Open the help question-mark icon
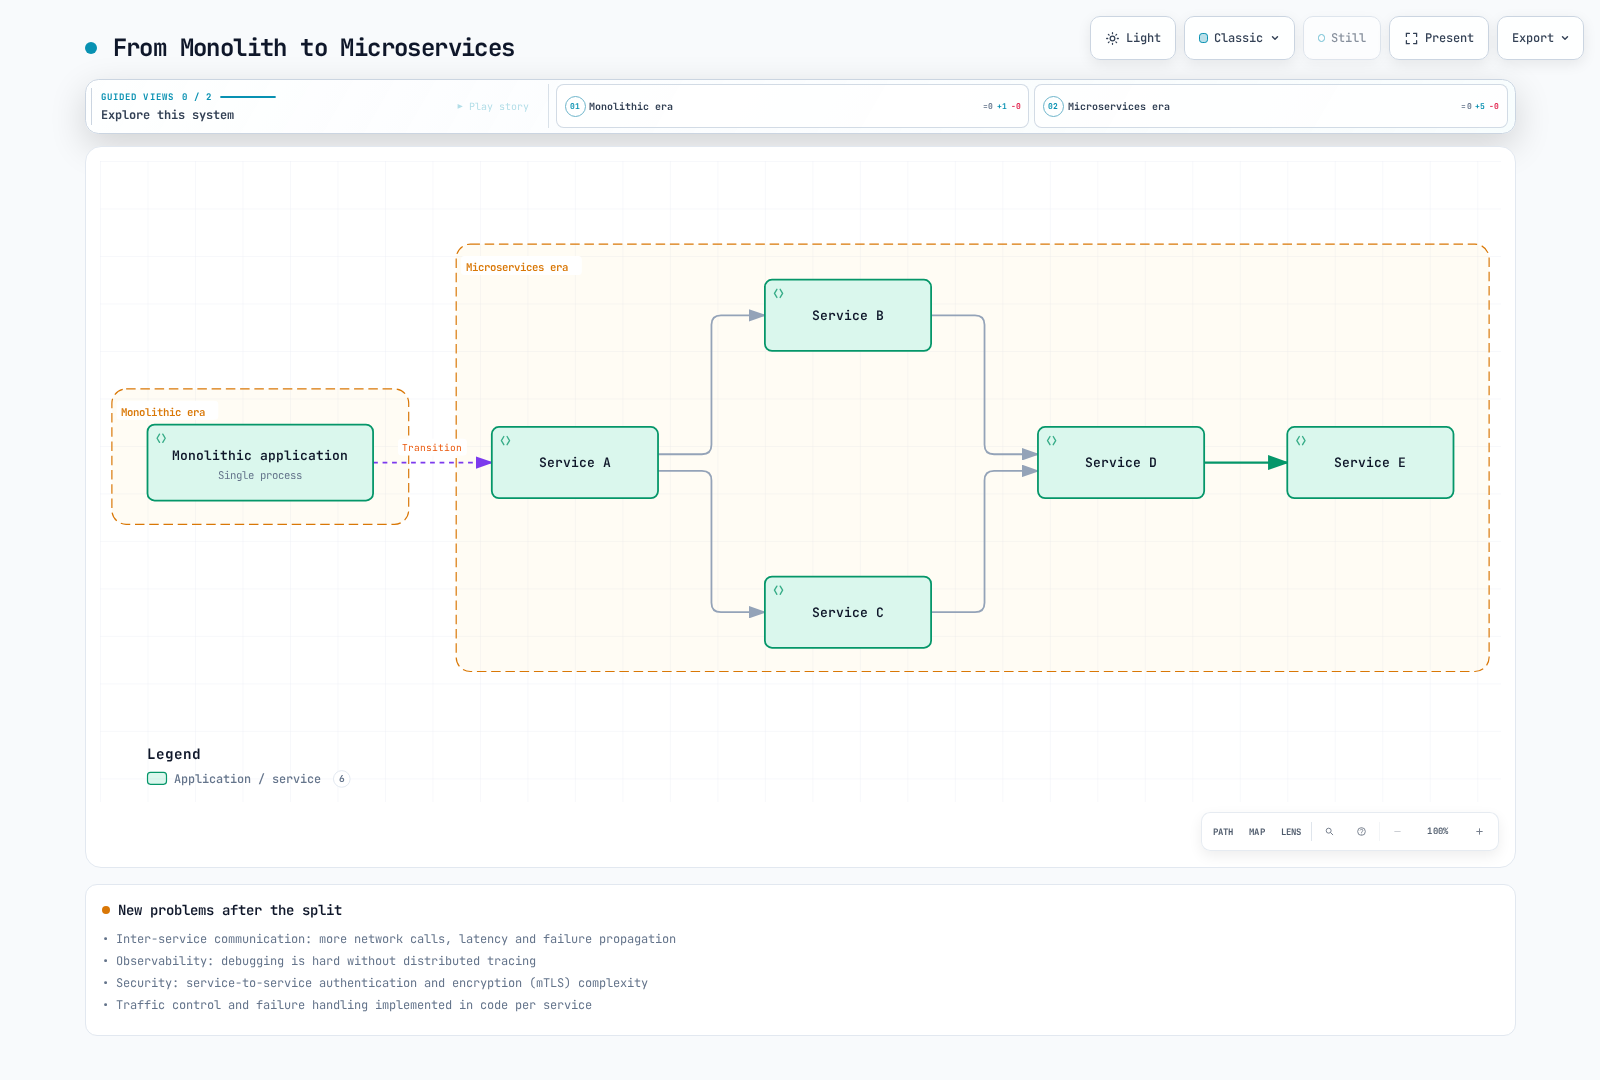Viewport: 1600px width, 1080px height. pyautogui.click(x=1361, y=831)
